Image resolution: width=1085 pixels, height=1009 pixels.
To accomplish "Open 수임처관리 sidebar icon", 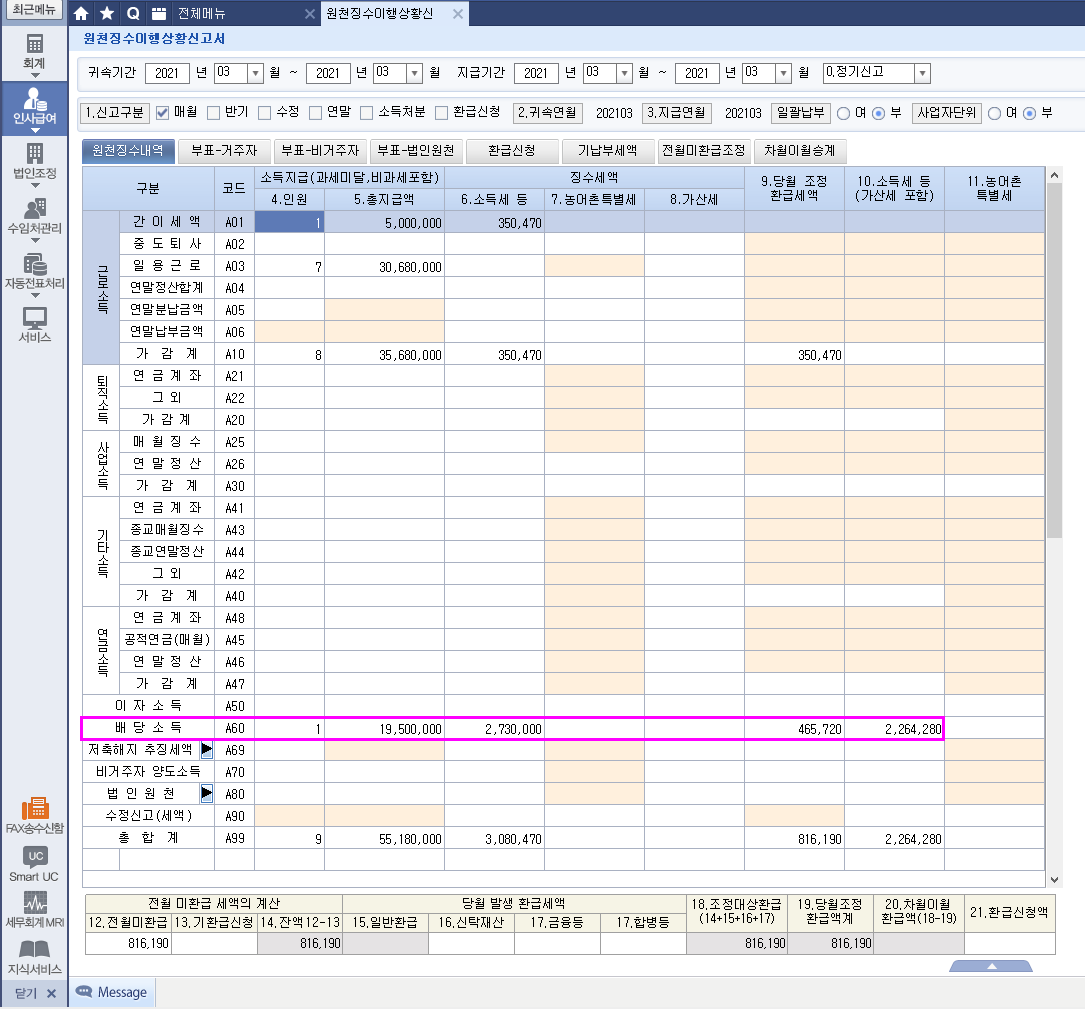I will [x=35, y=216].
